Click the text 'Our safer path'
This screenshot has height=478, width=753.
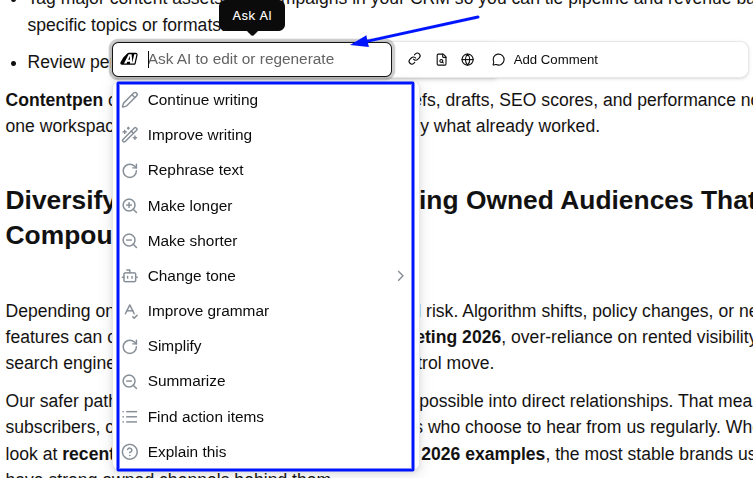click(x=59, y=401)
